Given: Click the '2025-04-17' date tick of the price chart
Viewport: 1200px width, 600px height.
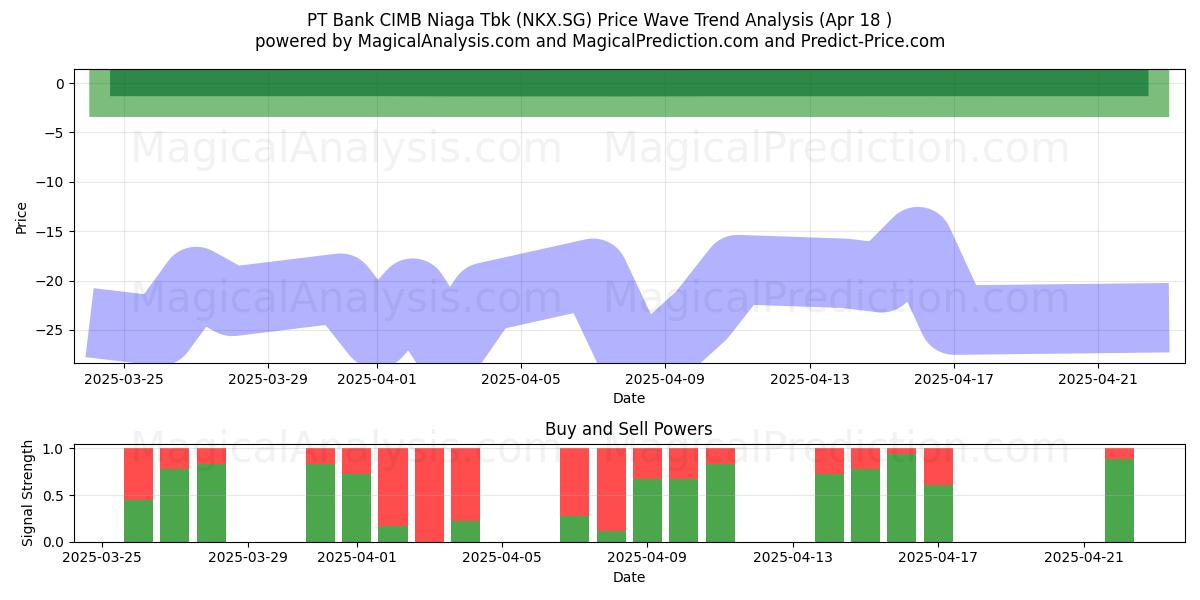Looking at the screenshot, I should click(954, 379).
